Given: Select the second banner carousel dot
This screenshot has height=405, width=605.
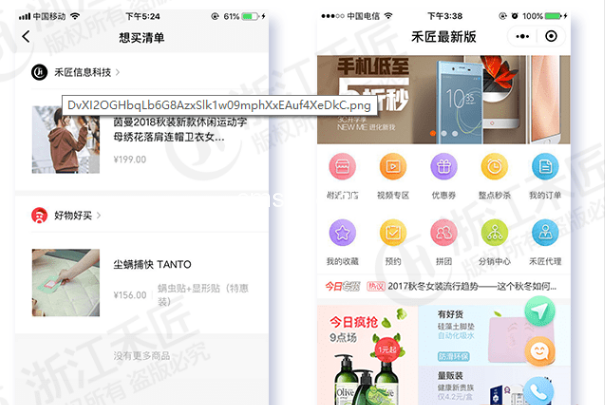Looking at the screenshot, I should point(444,133).
